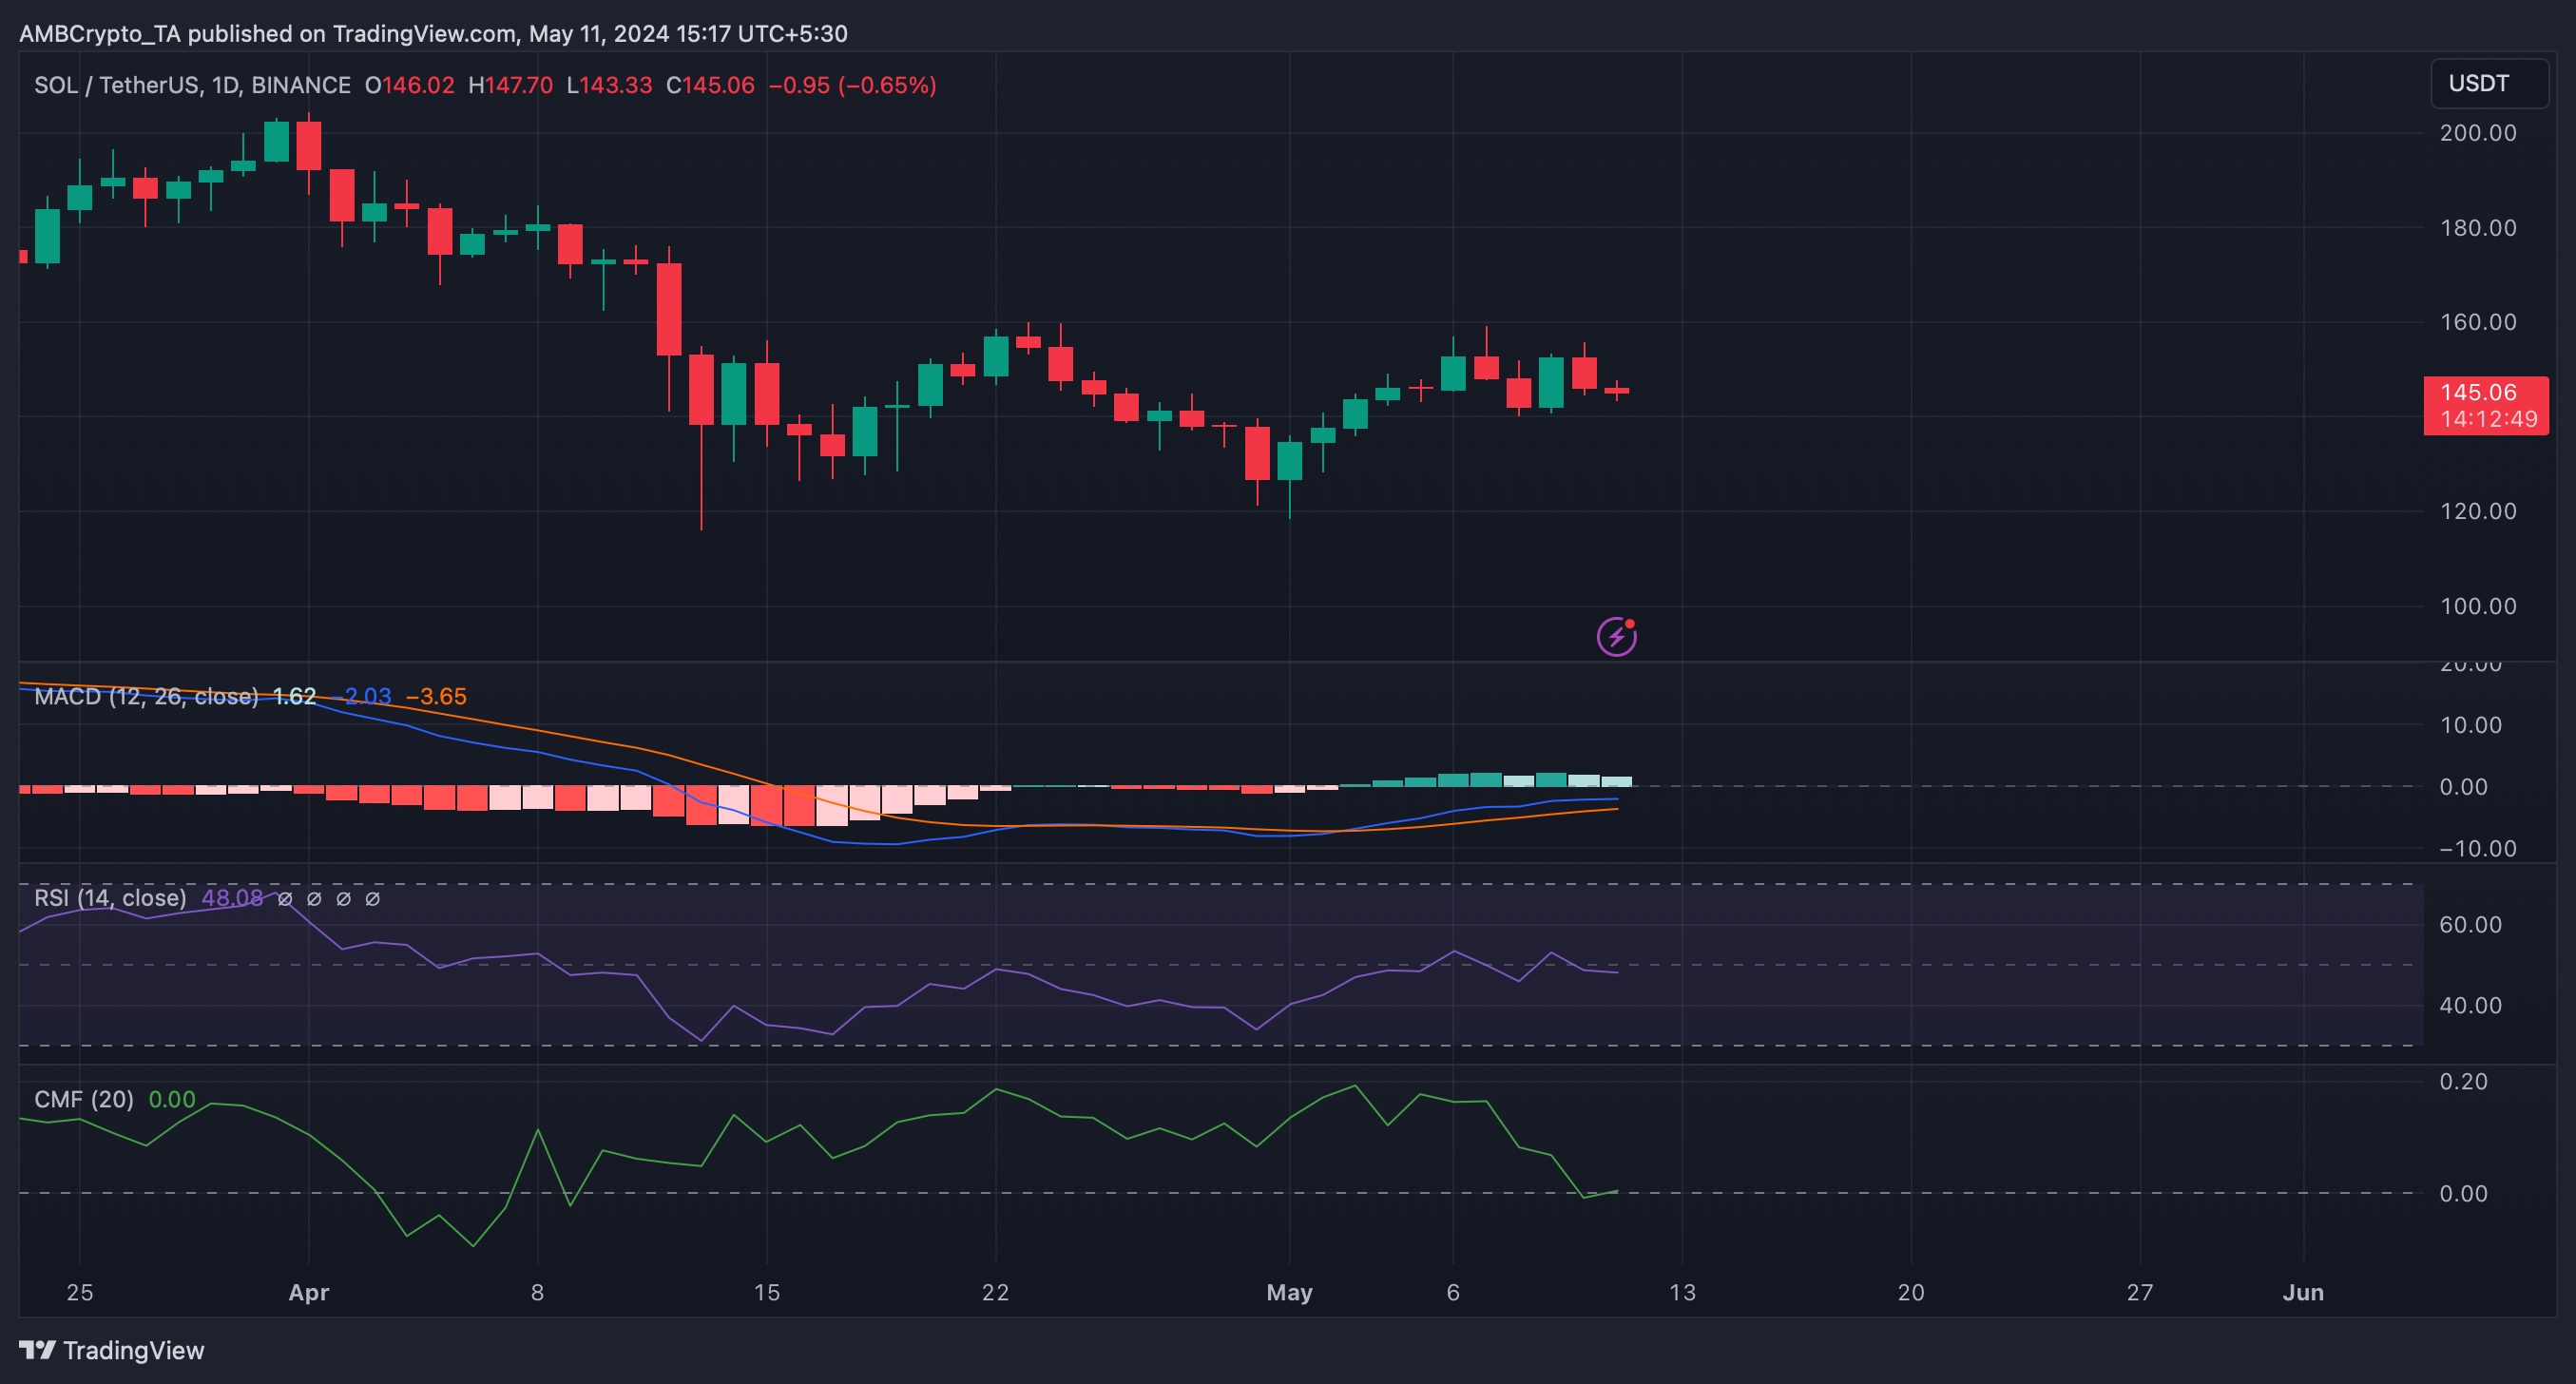The image size is (2576, 1384).
Task: Click the Jun label on the date axis
Action: pyautogui.click(x=2303, y=1292)
